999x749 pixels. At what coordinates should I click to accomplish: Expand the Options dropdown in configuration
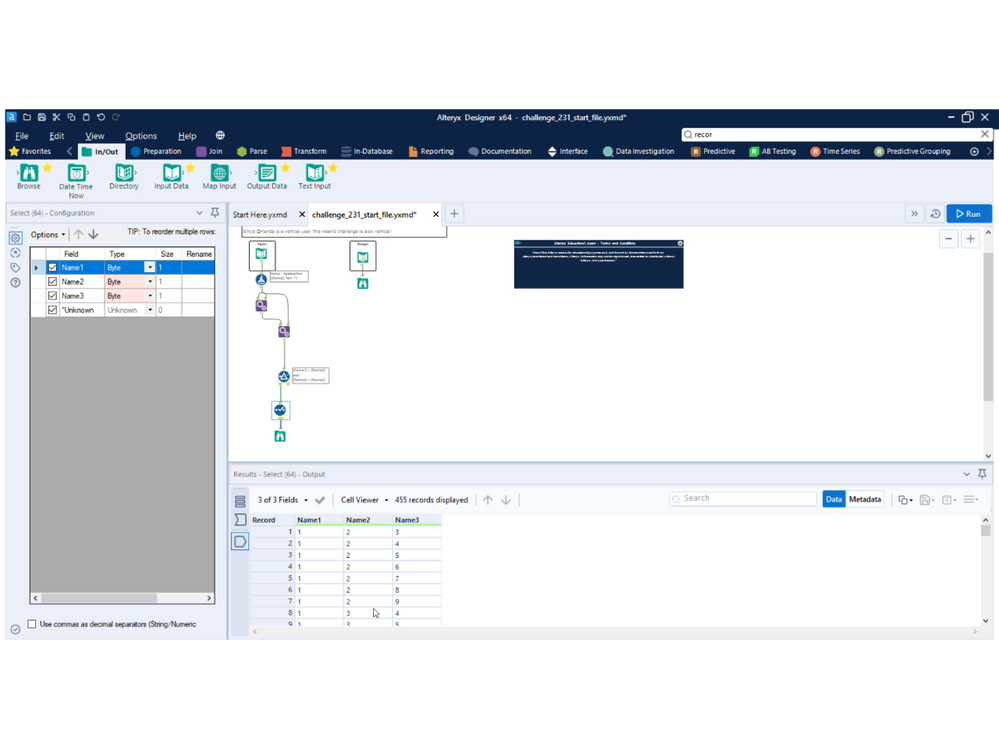48,234
